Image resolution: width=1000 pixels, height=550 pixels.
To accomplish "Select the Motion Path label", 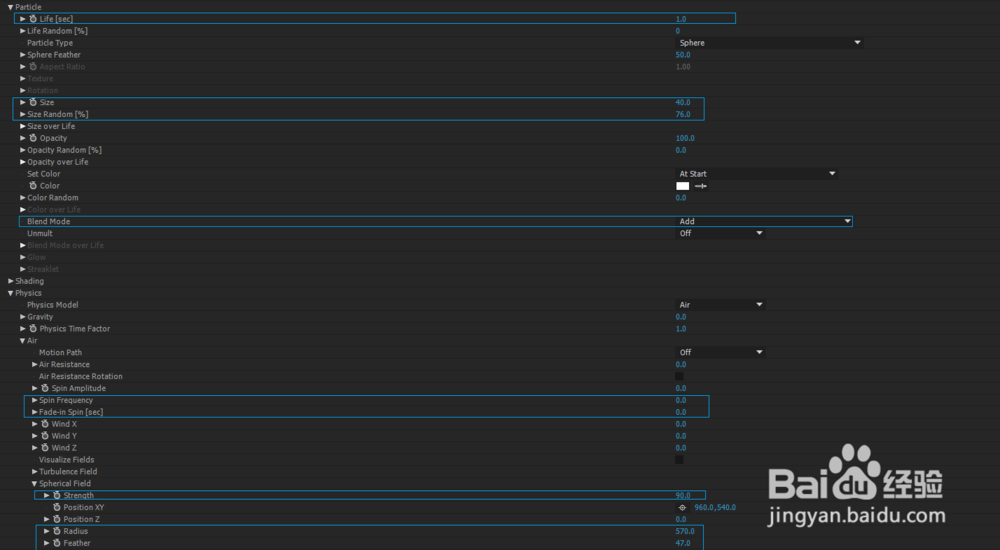I will tap(61, 352).
